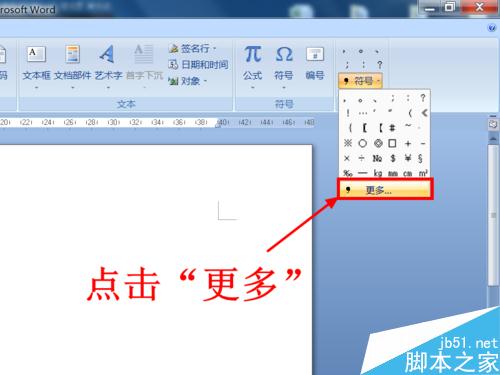
Task: Insert the mm unit symbol
Action: pyautogui.click(x=393, y=174)
